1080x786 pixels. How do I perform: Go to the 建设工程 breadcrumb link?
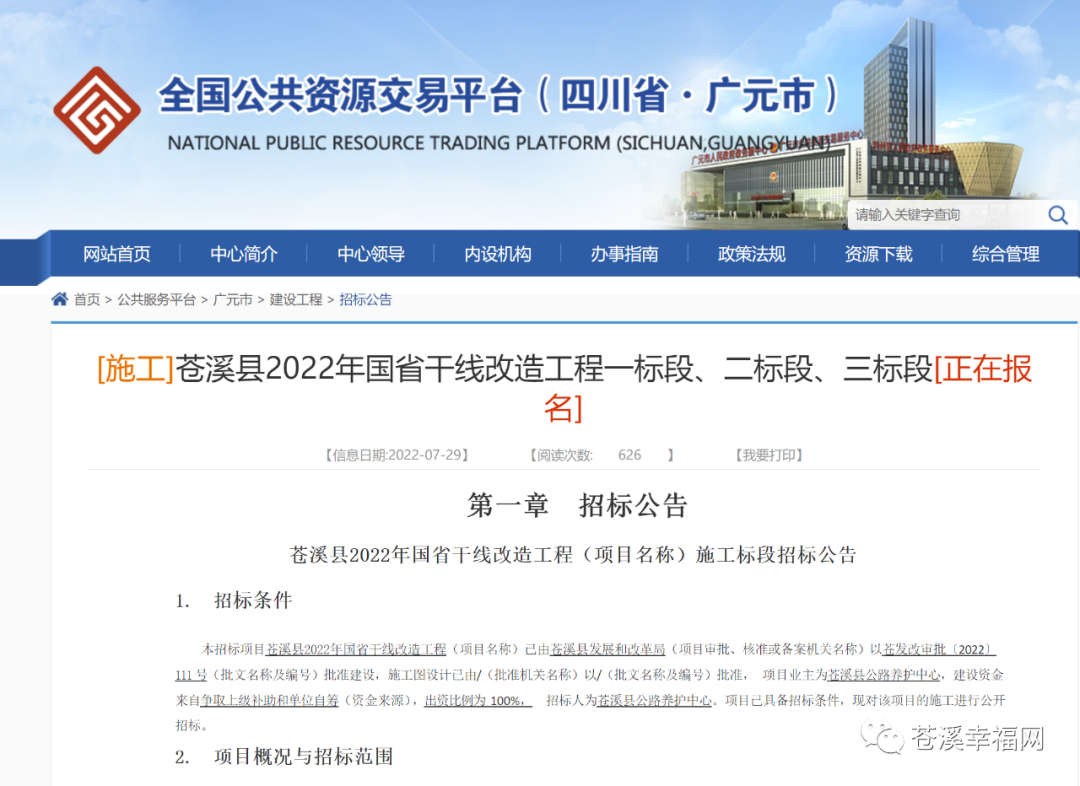click(x=295, y=300)
